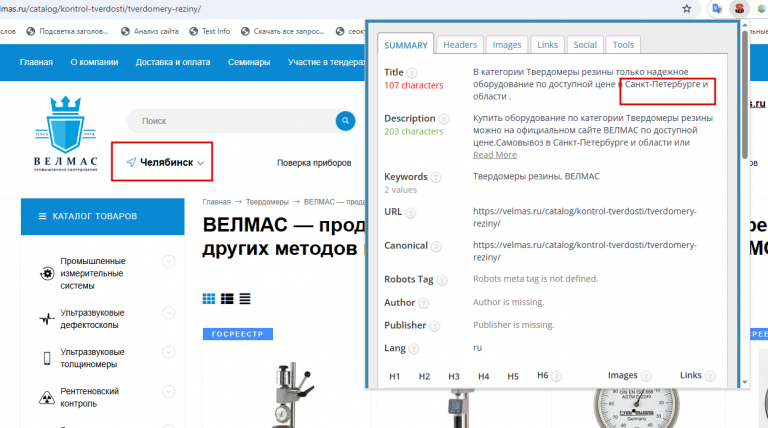Open the Links tab

(547, 45)
